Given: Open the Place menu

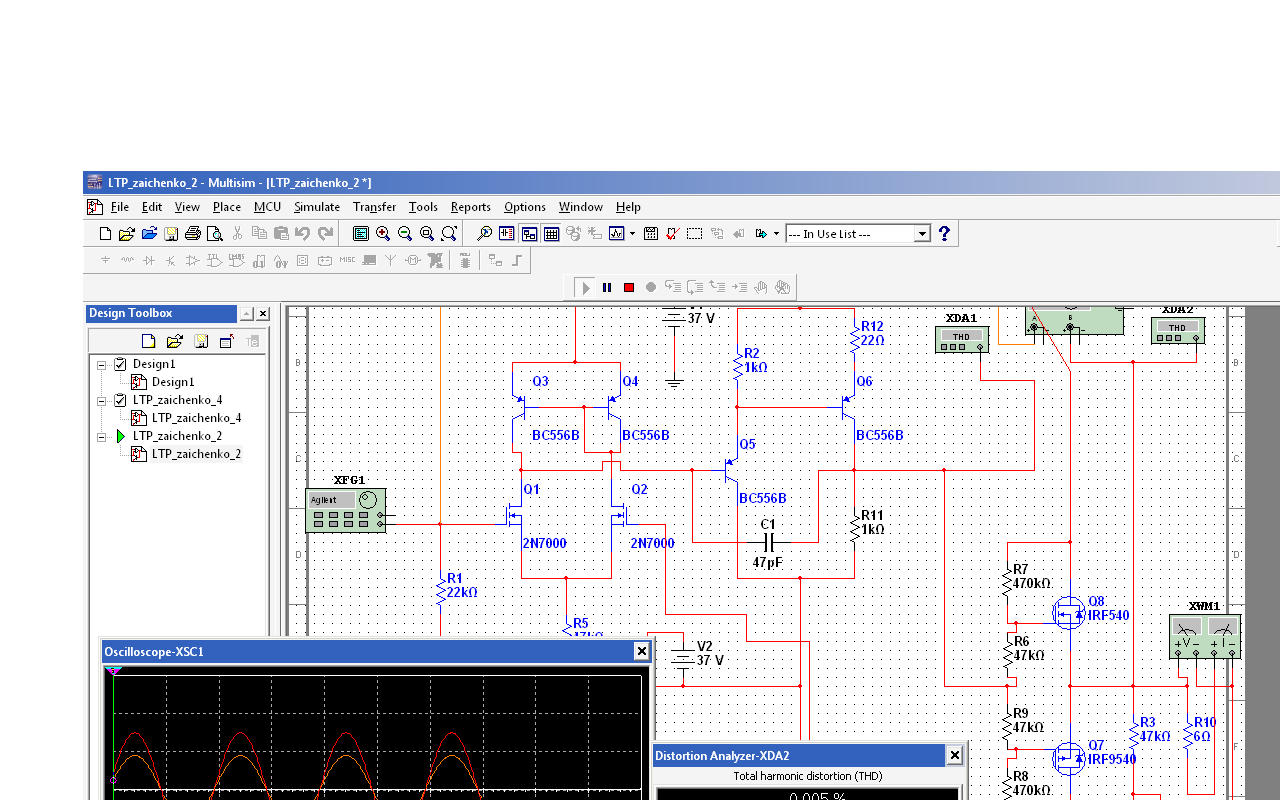Looking at the screenshot, I should coord(227,207).
